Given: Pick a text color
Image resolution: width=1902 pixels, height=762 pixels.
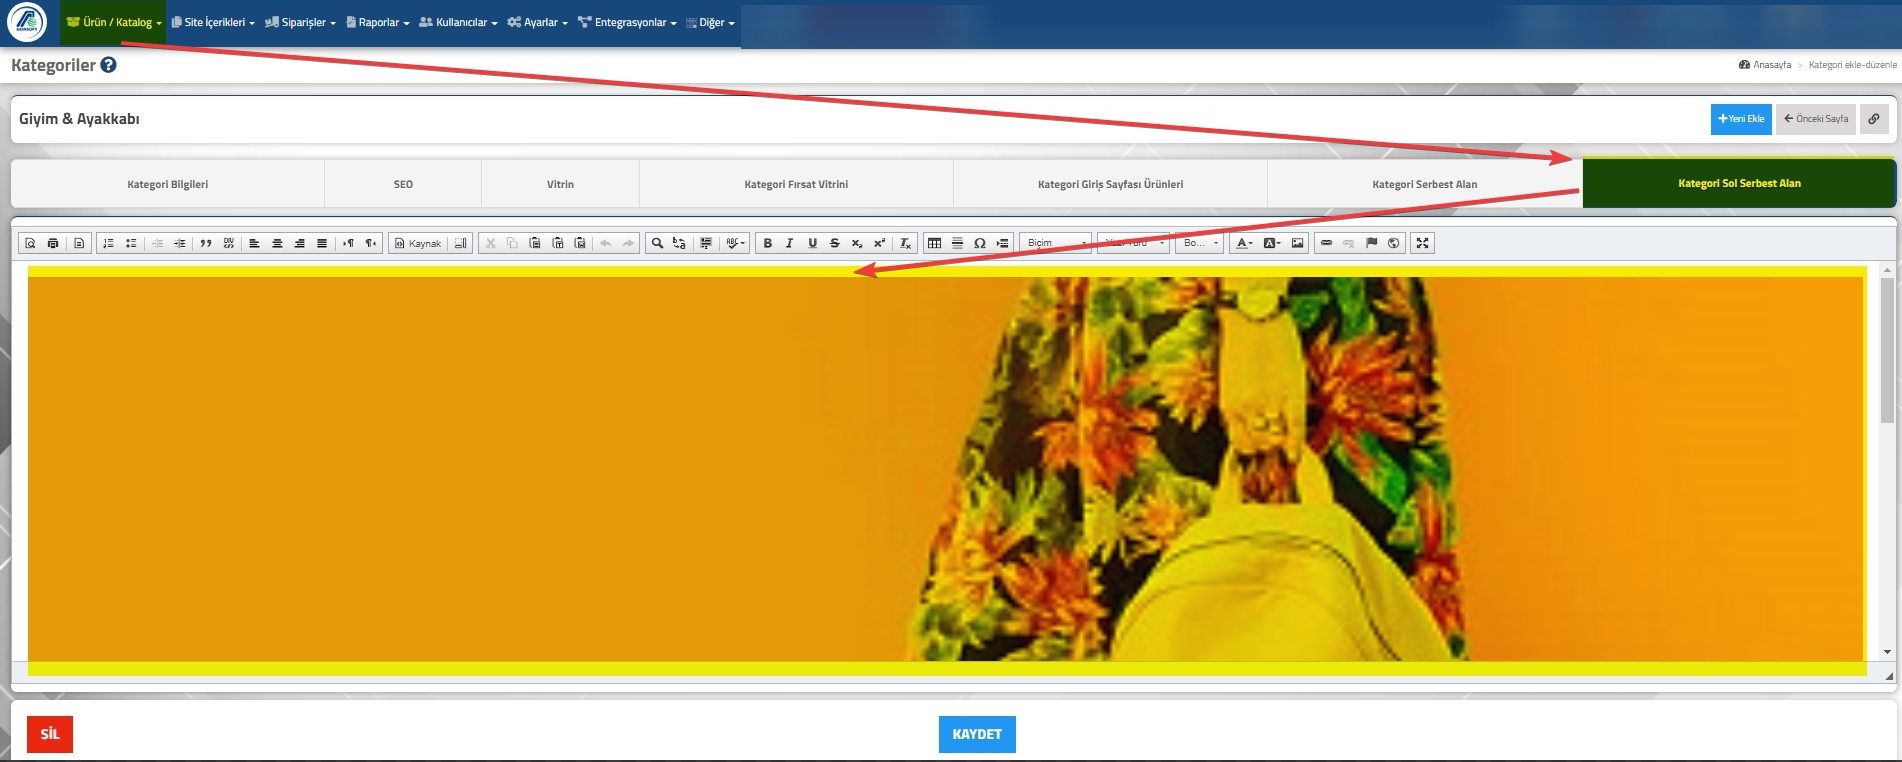Looking at the screenshot, I should click(x=1244, y=243).
